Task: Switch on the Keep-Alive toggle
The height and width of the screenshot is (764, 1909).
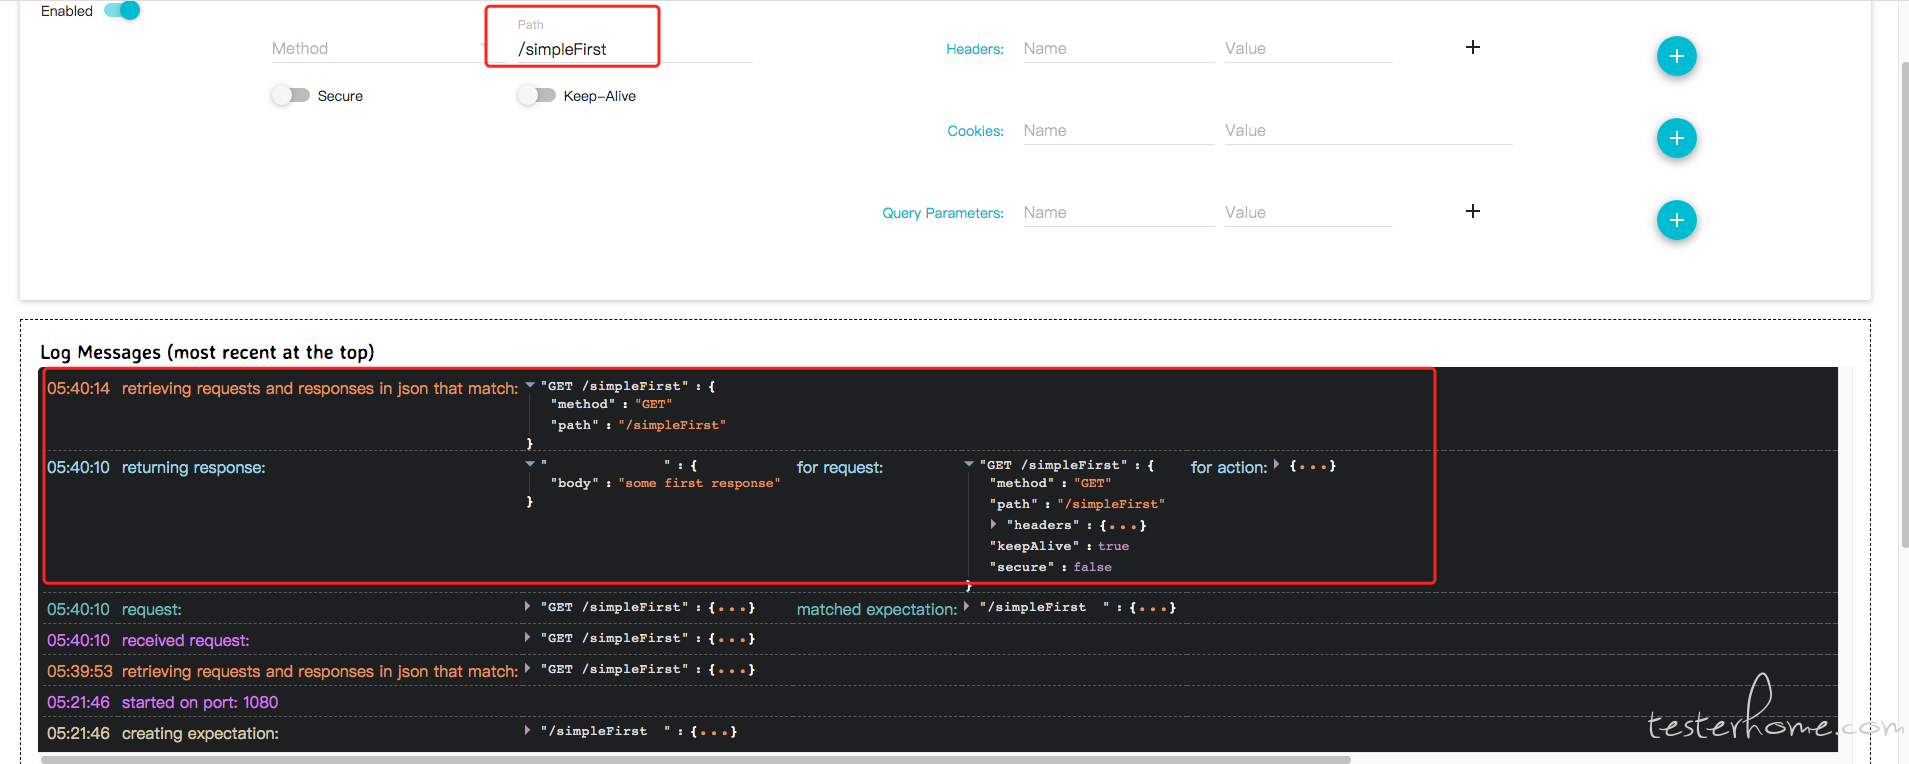Action: (537, 95)
